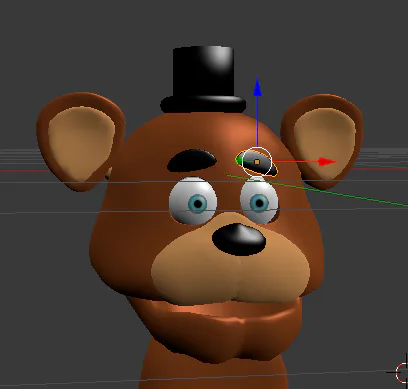Select the blue iris under the selected eyebrow
This screenshot has height=389, width=408.
coord(260,203)
